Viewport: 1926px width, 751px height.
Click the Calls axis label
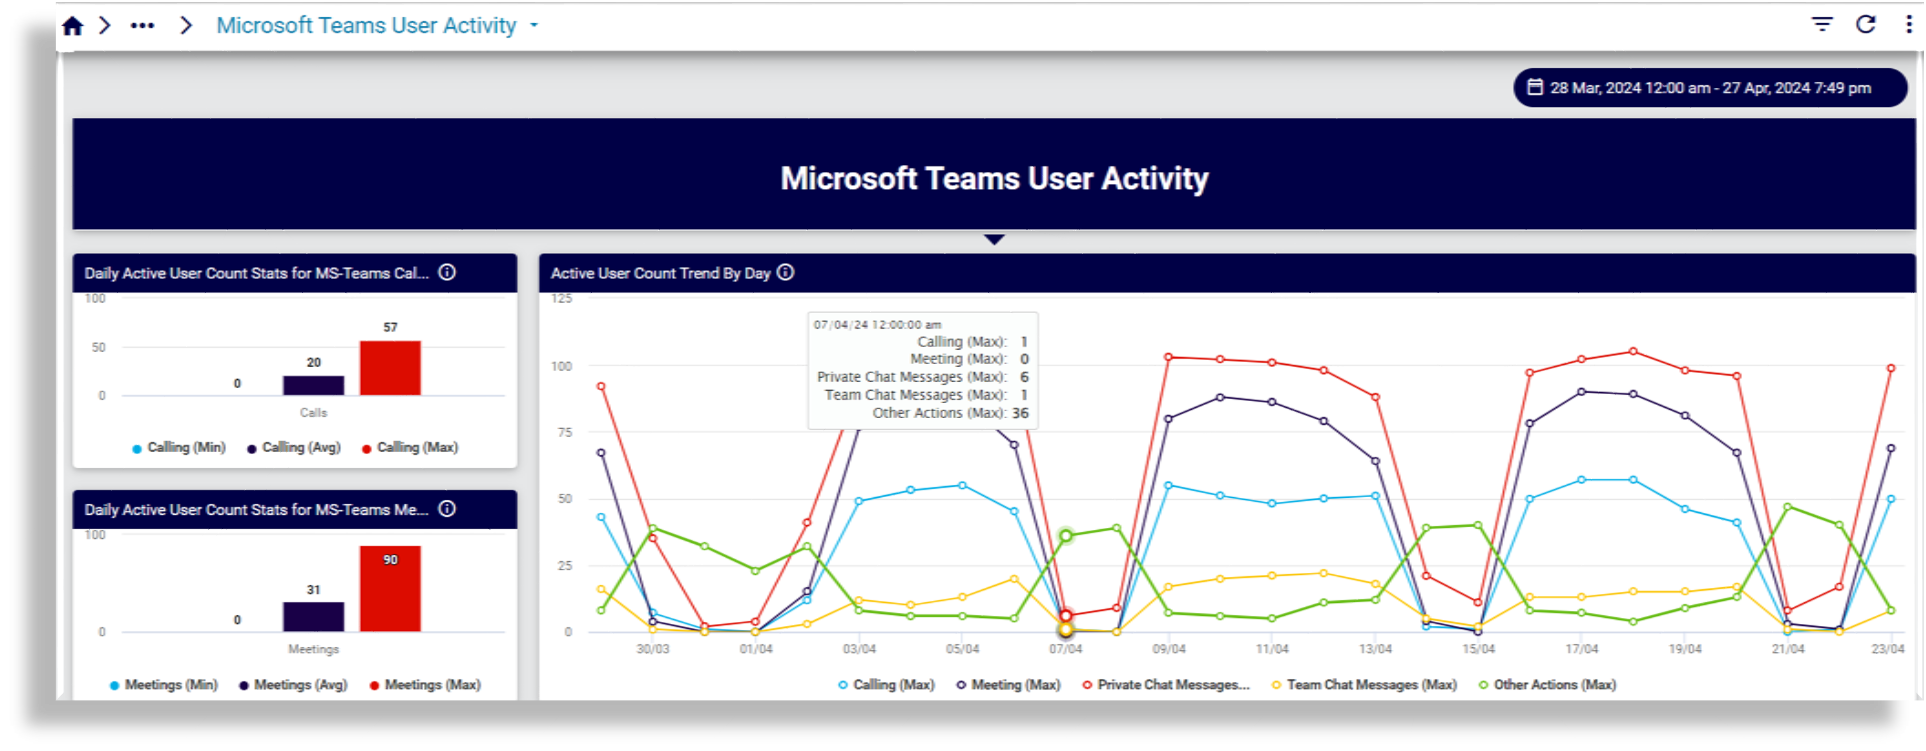(x=313, y=413)
